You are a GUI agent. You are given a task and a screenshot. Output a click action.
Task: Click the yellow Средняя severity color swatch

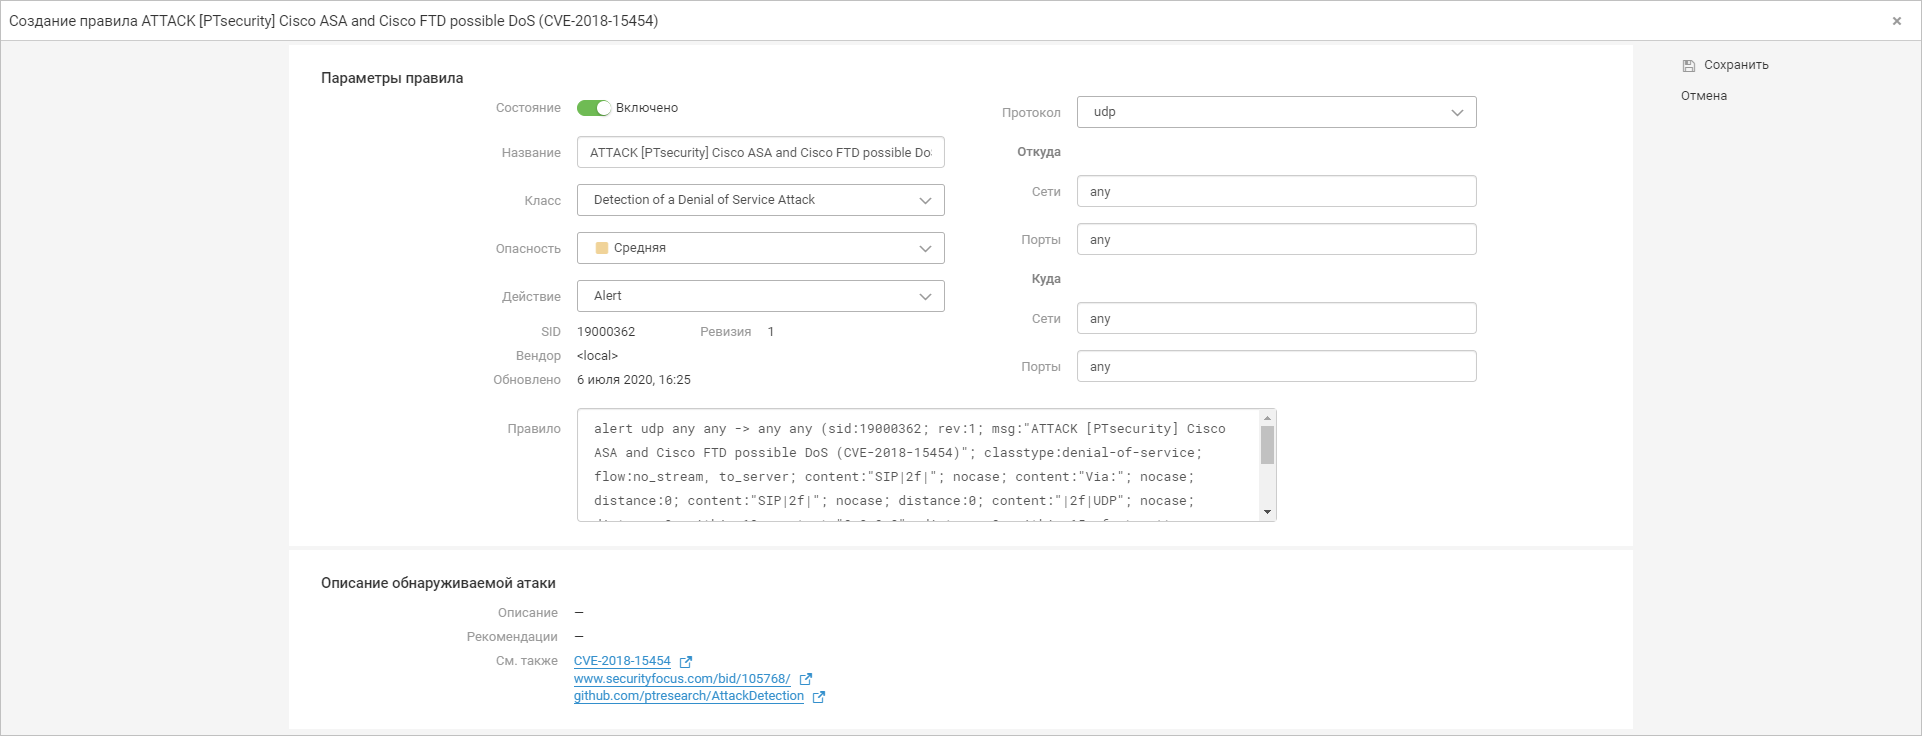(602, 248)
